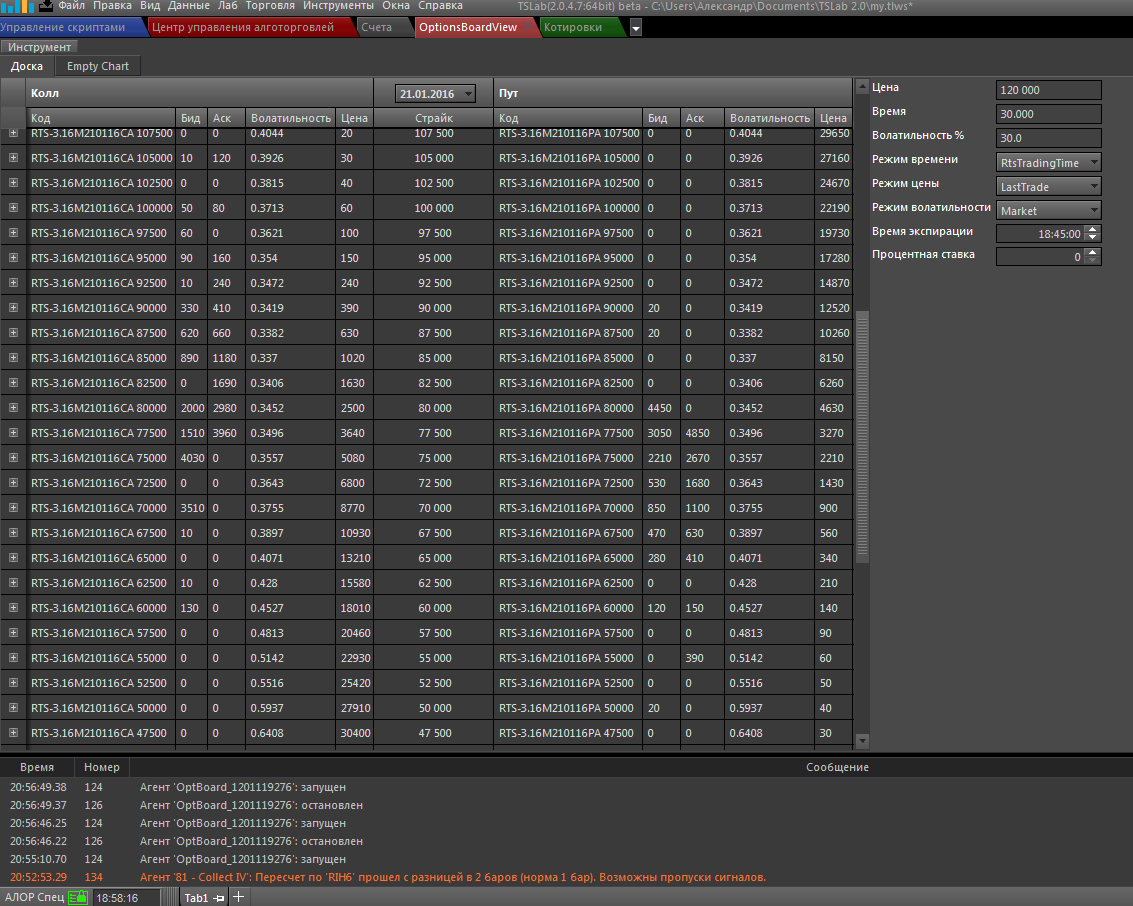Open the Правка menu
Image resolution: width=1133 pixels, height=906 pixels.
(x=112, y=6)
